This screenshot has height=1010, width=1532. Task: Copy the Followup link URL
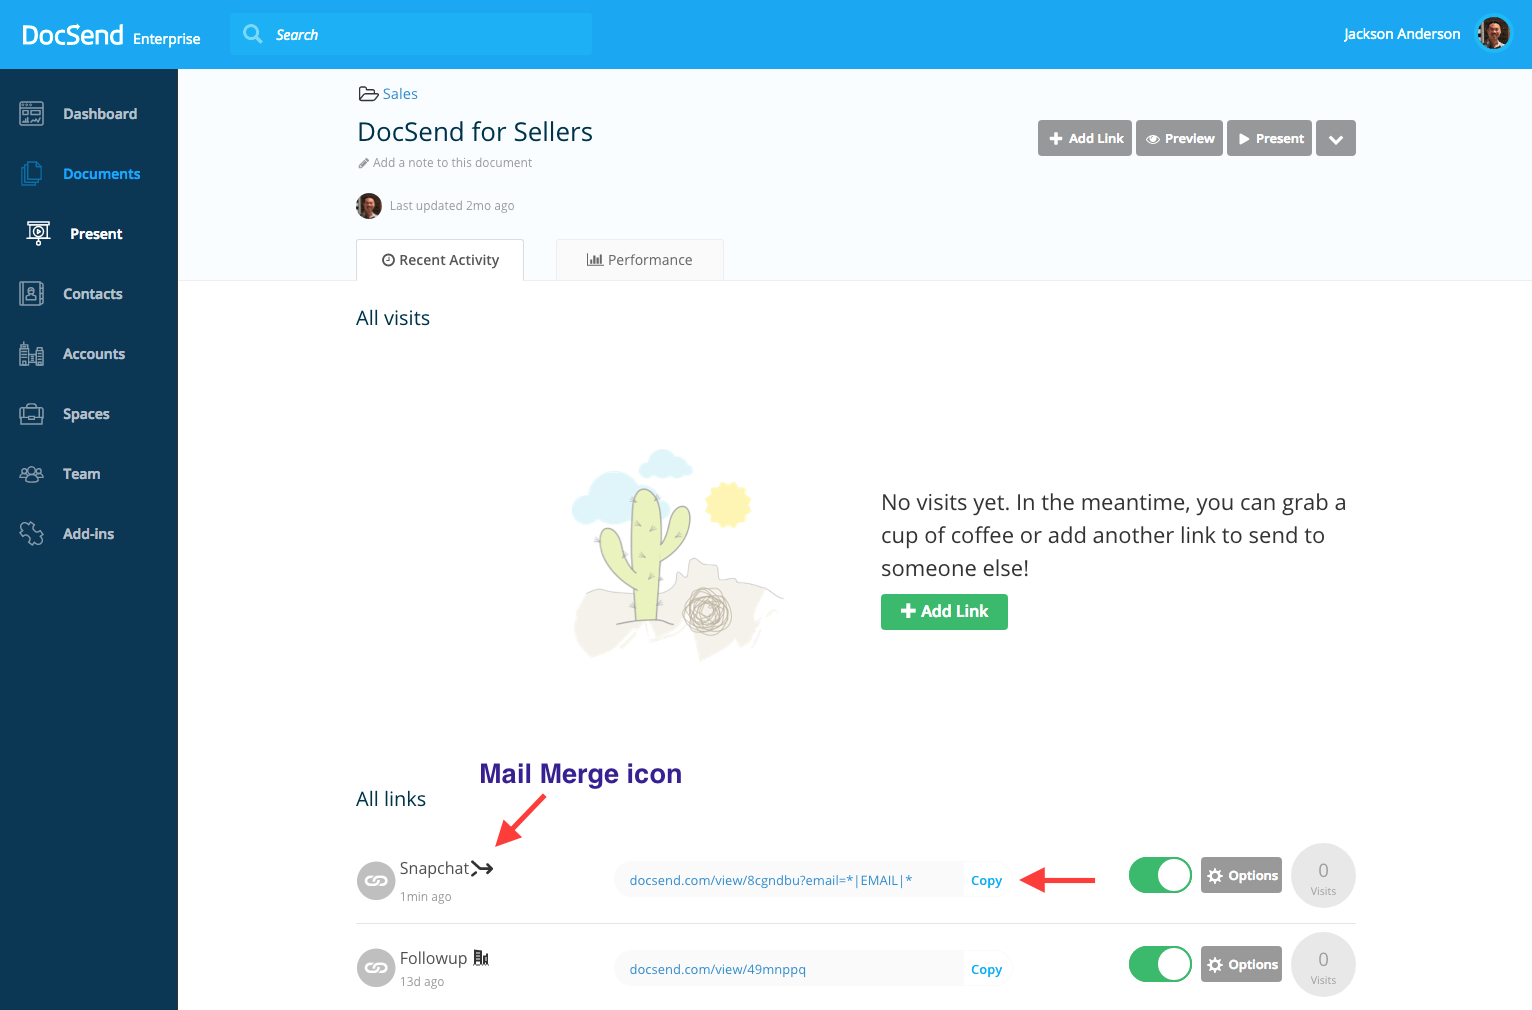(x=986, y=969)
